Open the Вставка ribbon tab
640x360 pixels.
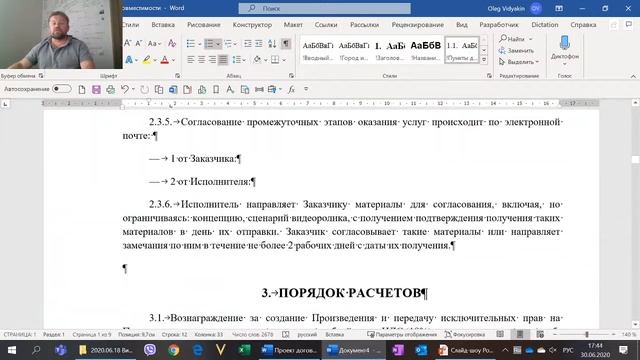(163, 25)
